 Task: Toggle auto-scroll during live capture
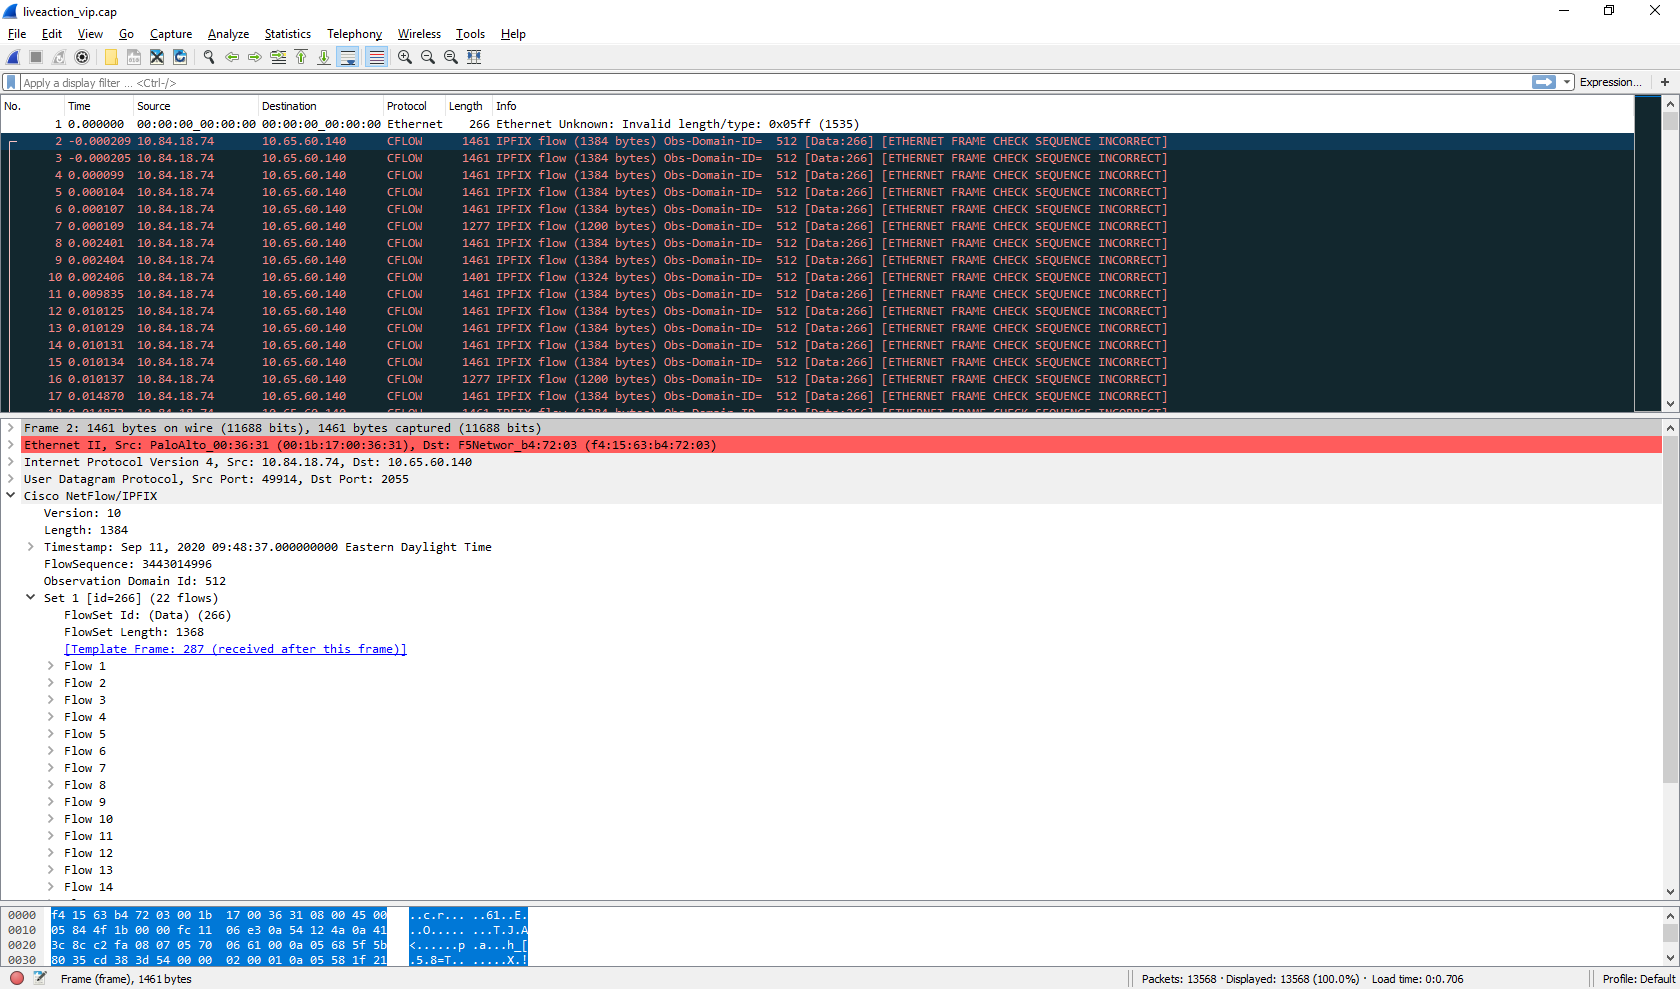(x=347, y=57)
